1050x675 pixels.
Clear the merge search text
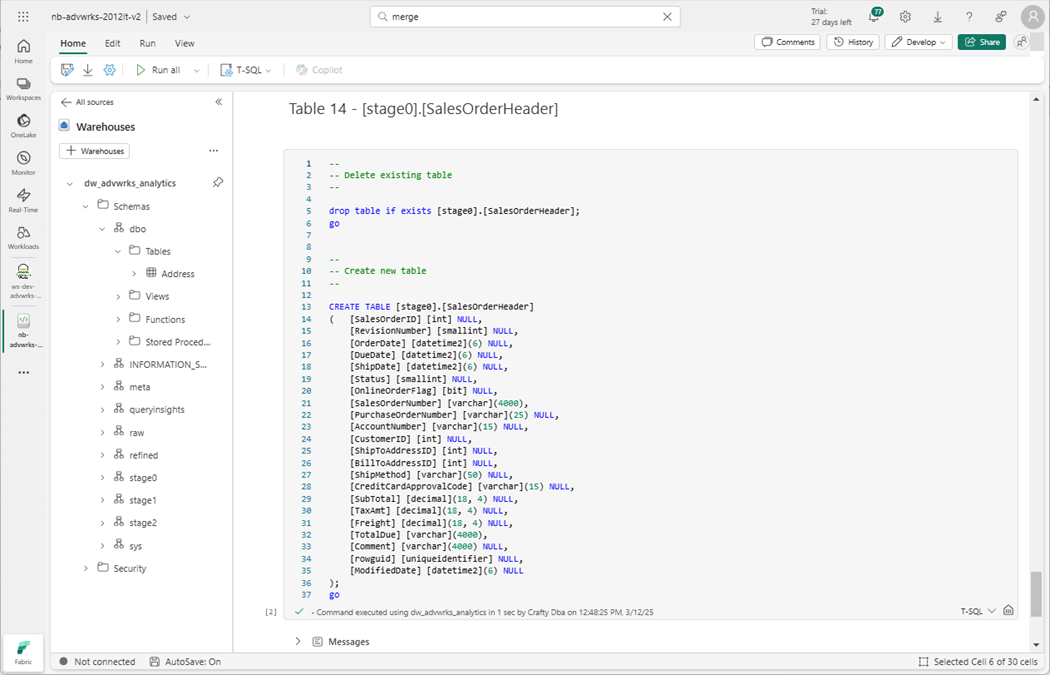point(667,17)
